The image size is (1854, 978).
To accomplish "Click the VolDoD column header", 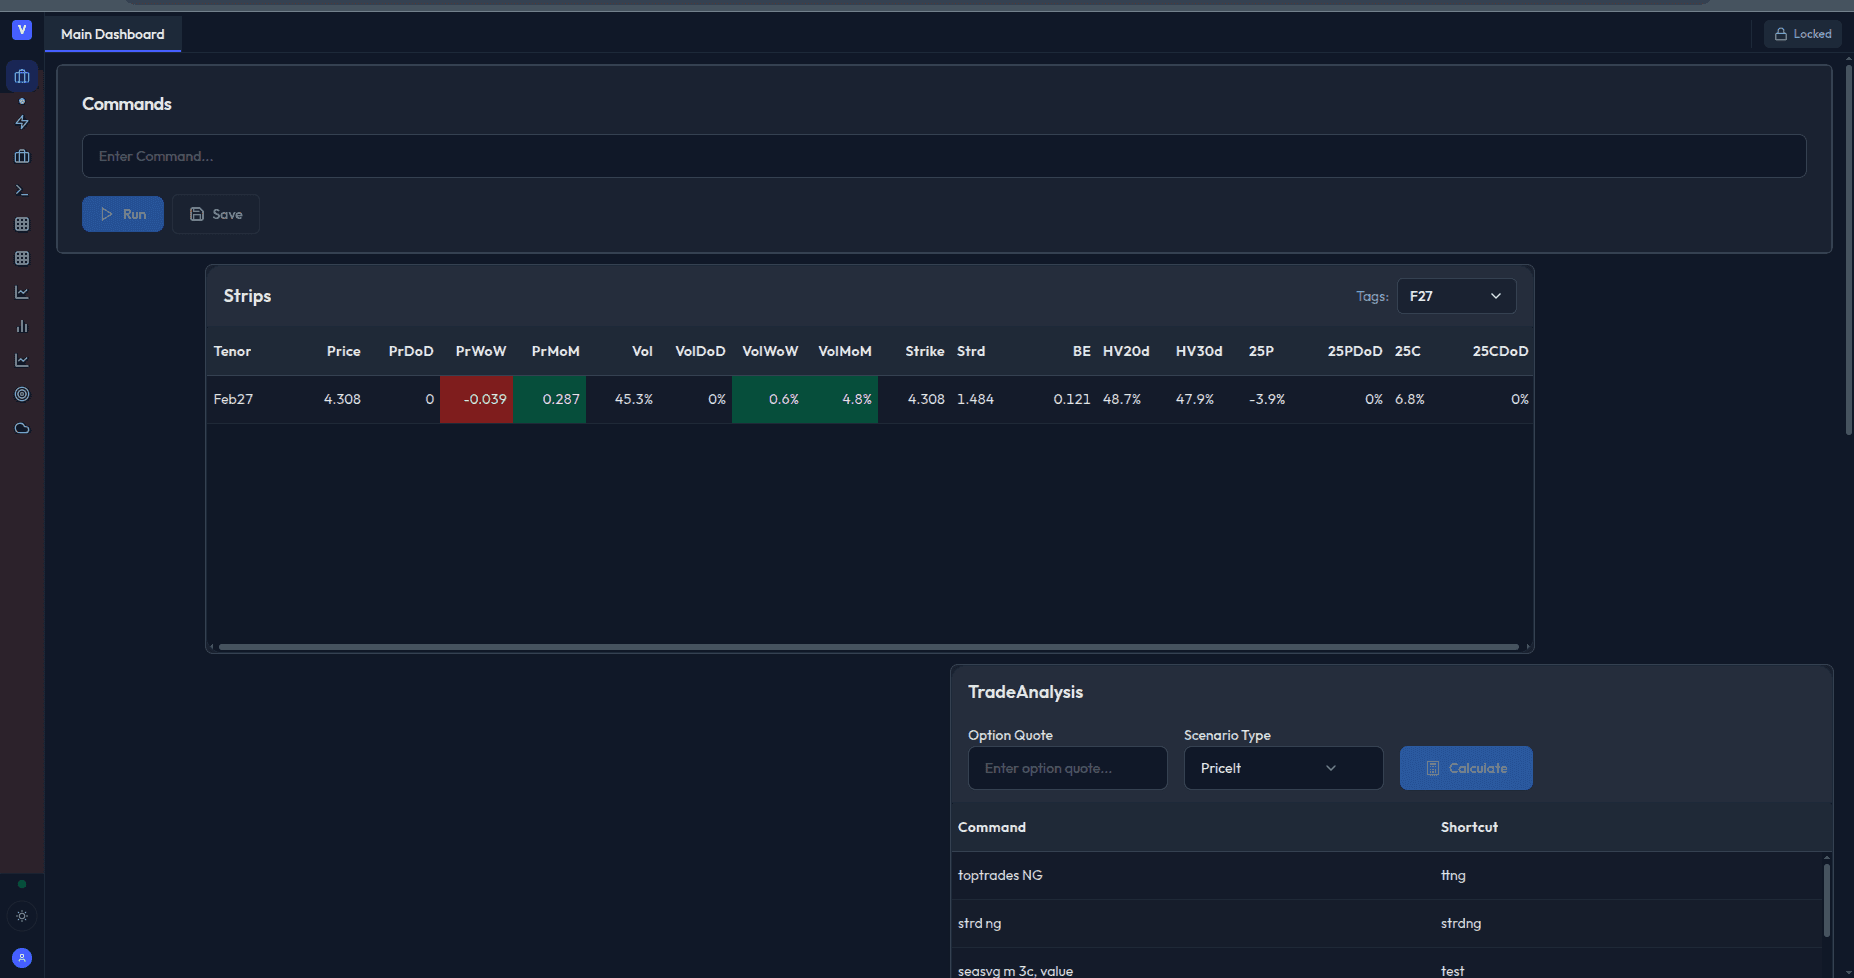I will 700,351.
